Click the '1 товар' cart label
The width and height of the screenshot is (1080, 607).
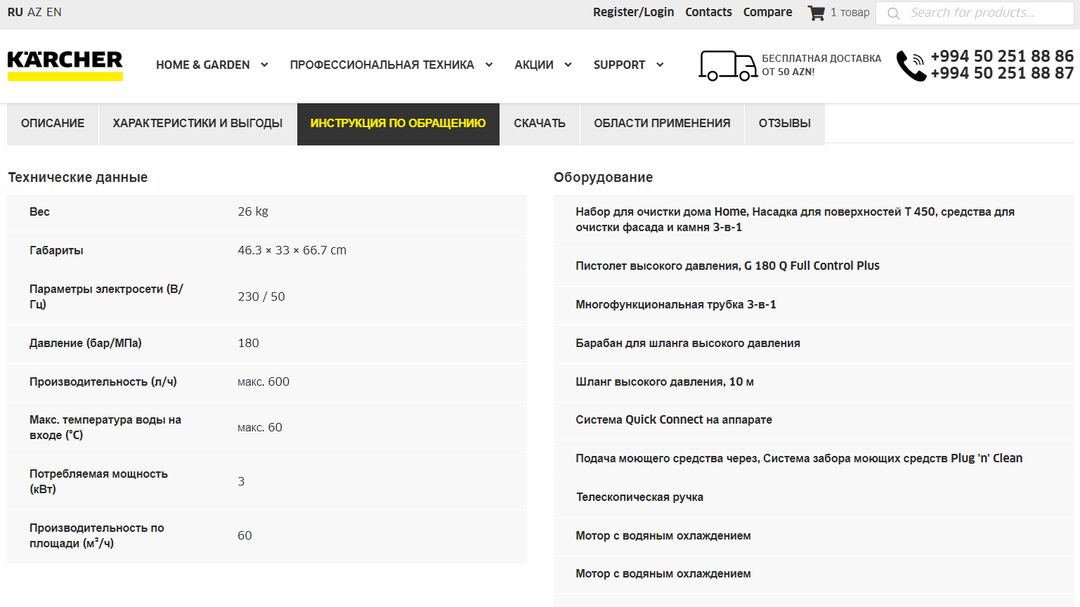[850, 12]
